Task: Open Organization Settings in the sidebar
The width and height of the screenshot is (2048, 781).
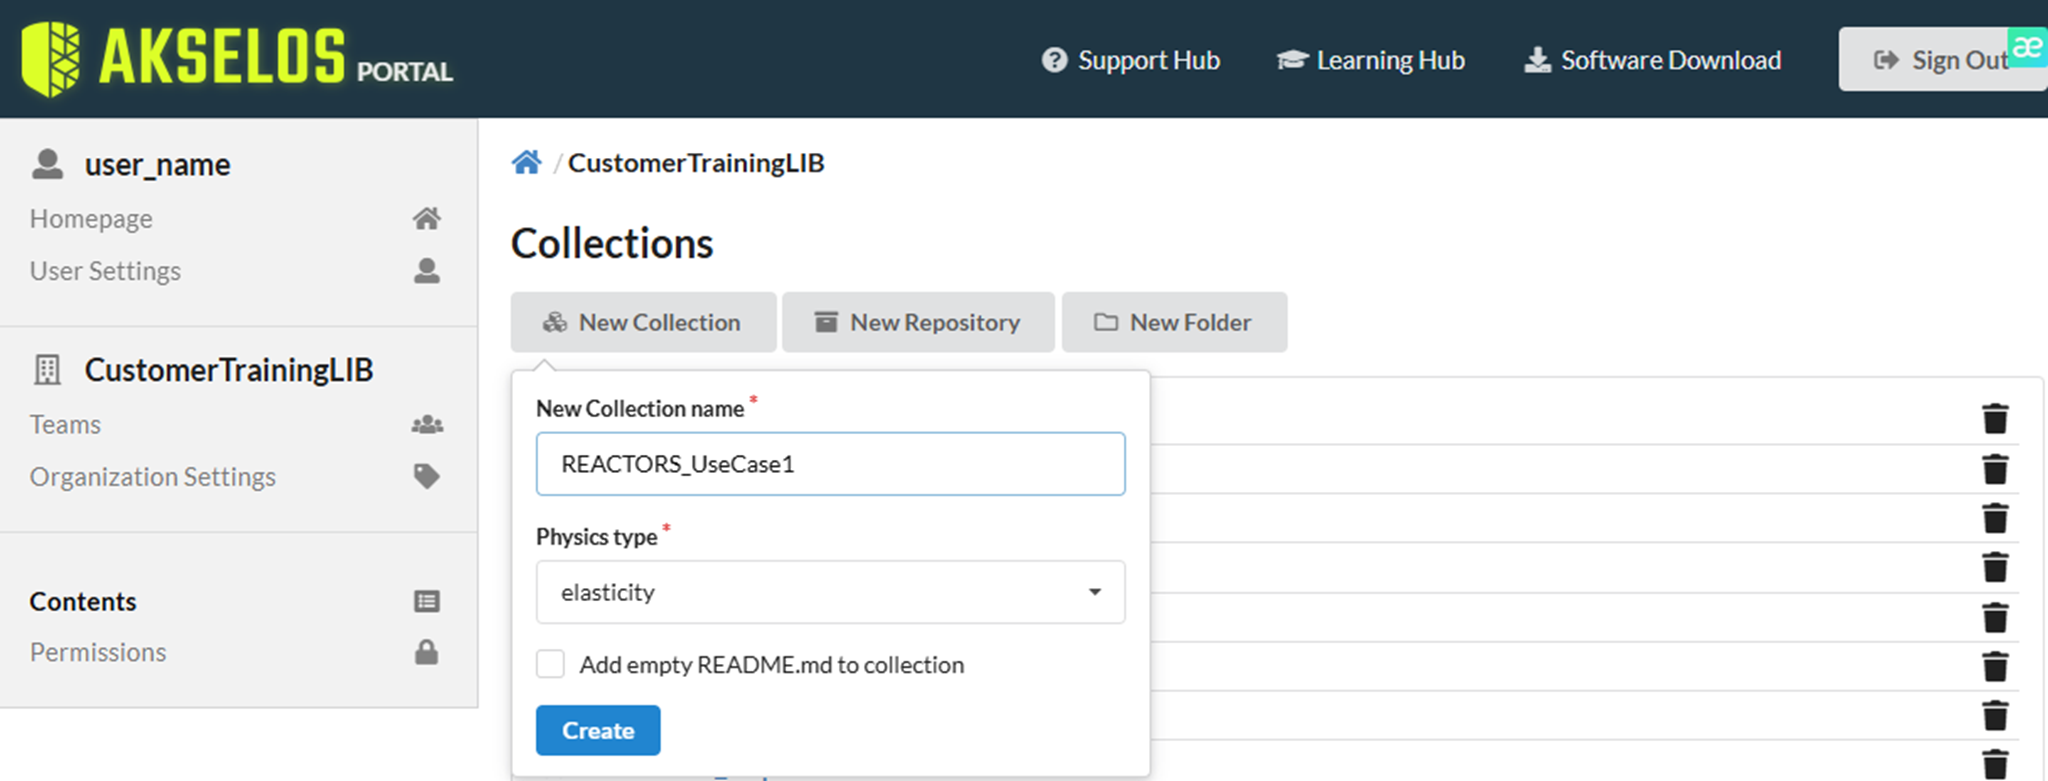Action: pos(153,477)
